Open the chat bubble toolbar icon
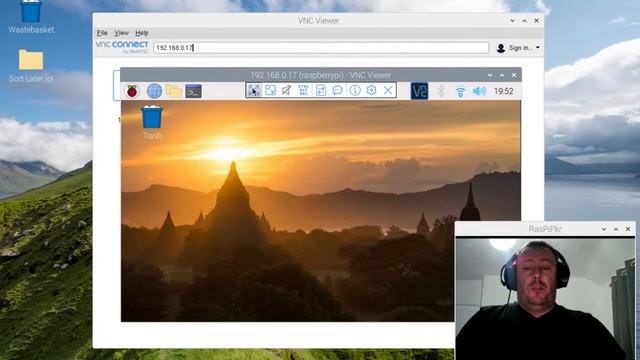The width and height of the screenshot is (640, 360). [338, 90]
